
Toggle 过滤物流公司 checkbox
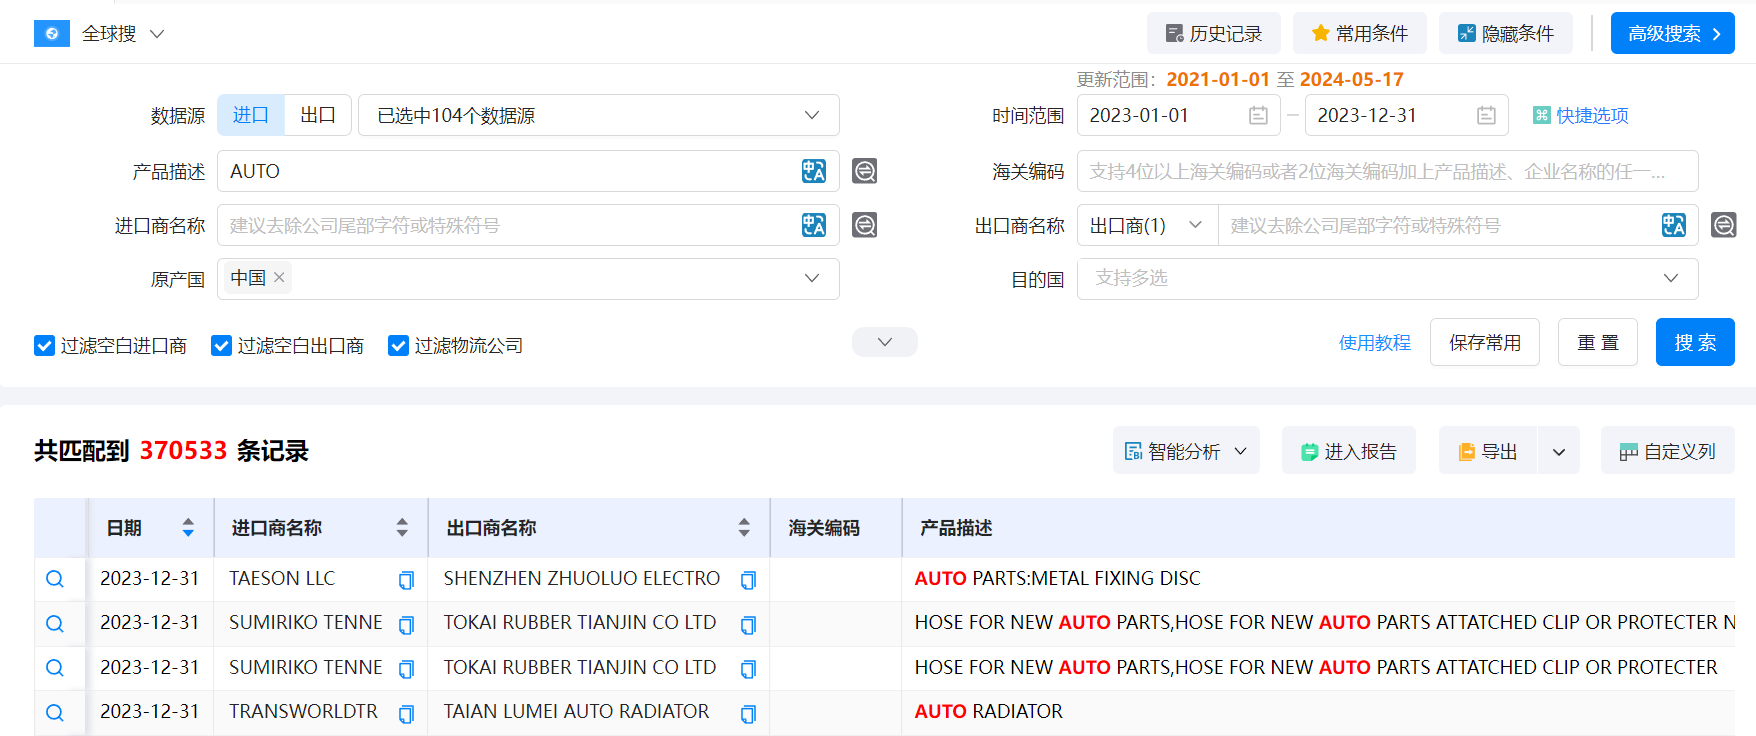(x=398, y=346)
